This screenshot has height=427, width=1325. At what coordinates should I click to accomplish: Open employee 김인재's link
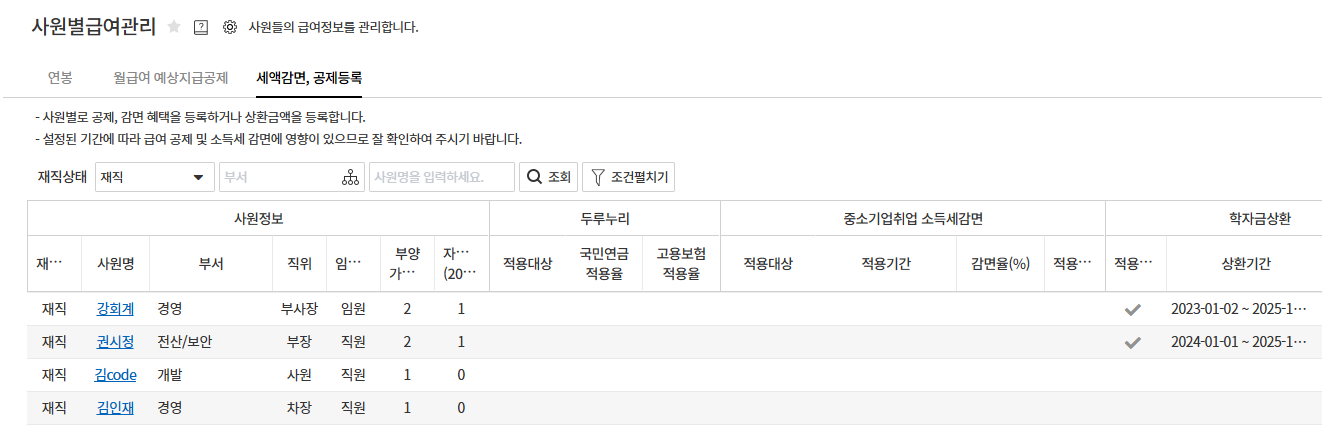pyautogui.click(x=115, y=408)
